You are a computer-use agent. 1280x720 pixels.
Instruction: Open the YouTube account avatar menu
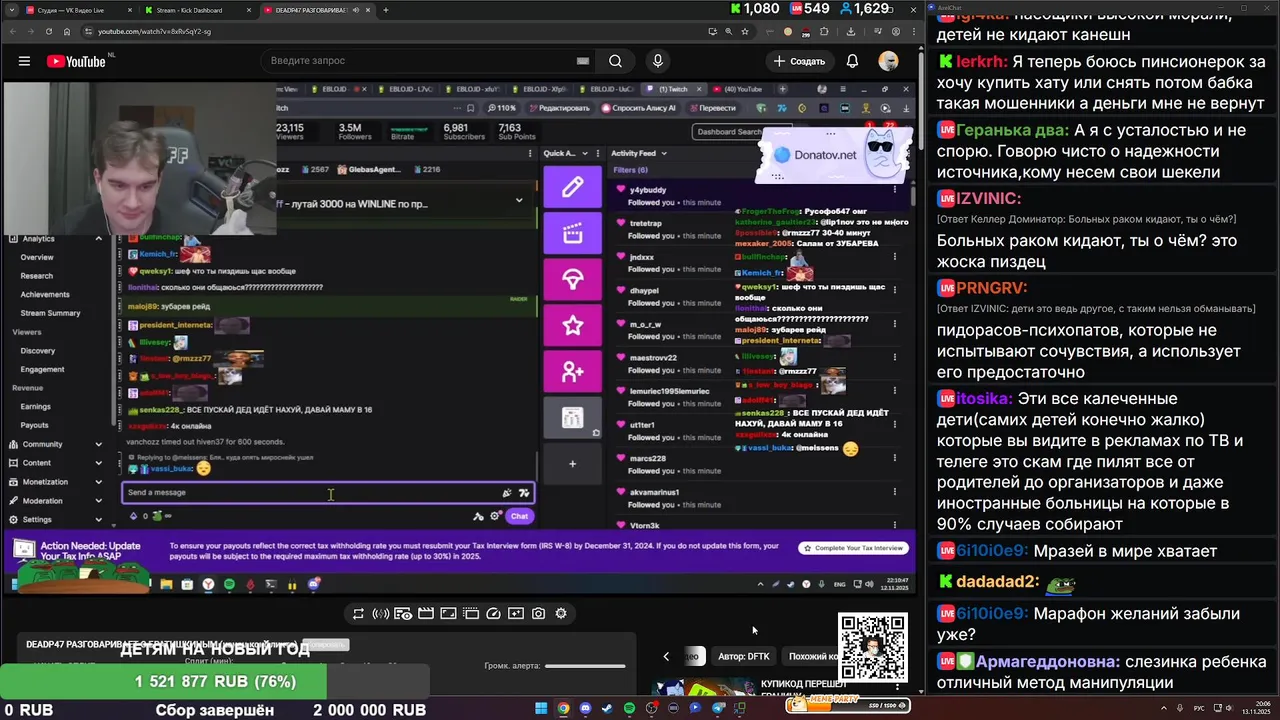tap(888, 61)
